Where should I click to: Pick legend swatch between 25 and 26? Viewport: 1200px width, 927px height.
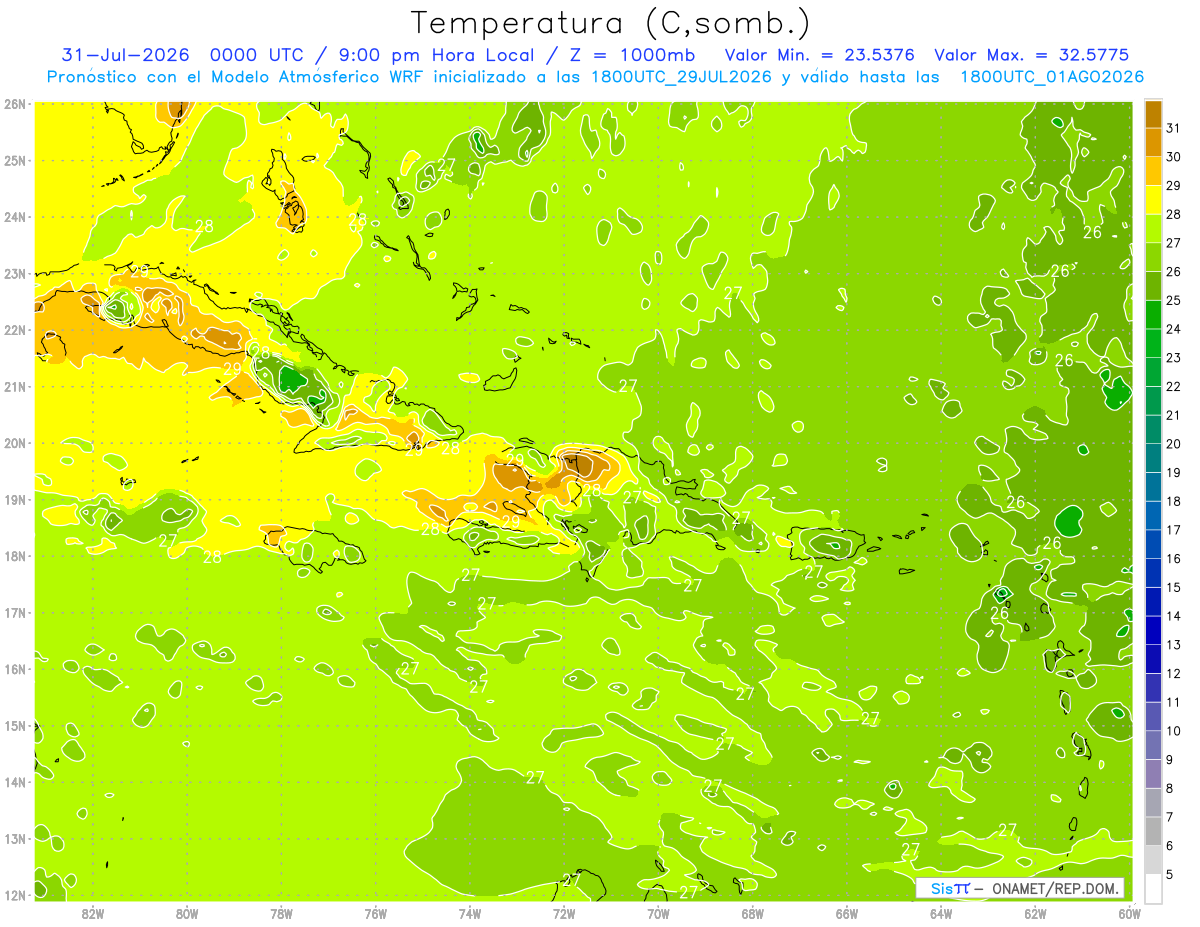point(1153,286)
